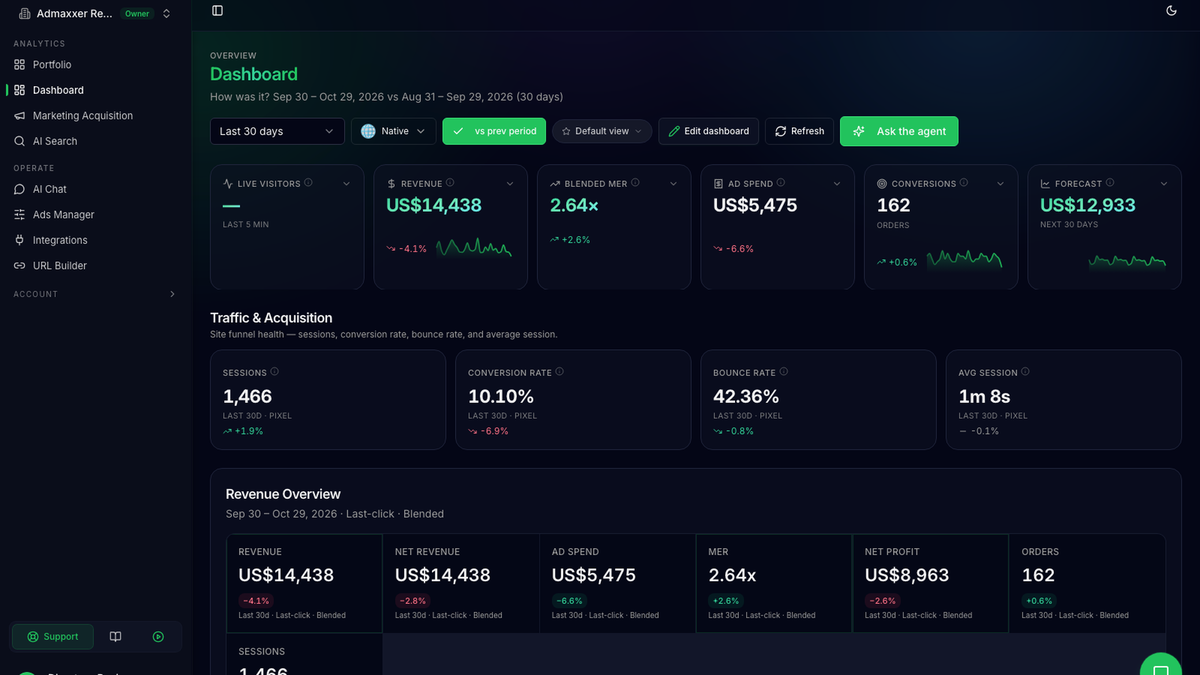The image size is (1200, 675).
Task: Click the Revenue card info icon
Action: (451, 183)
